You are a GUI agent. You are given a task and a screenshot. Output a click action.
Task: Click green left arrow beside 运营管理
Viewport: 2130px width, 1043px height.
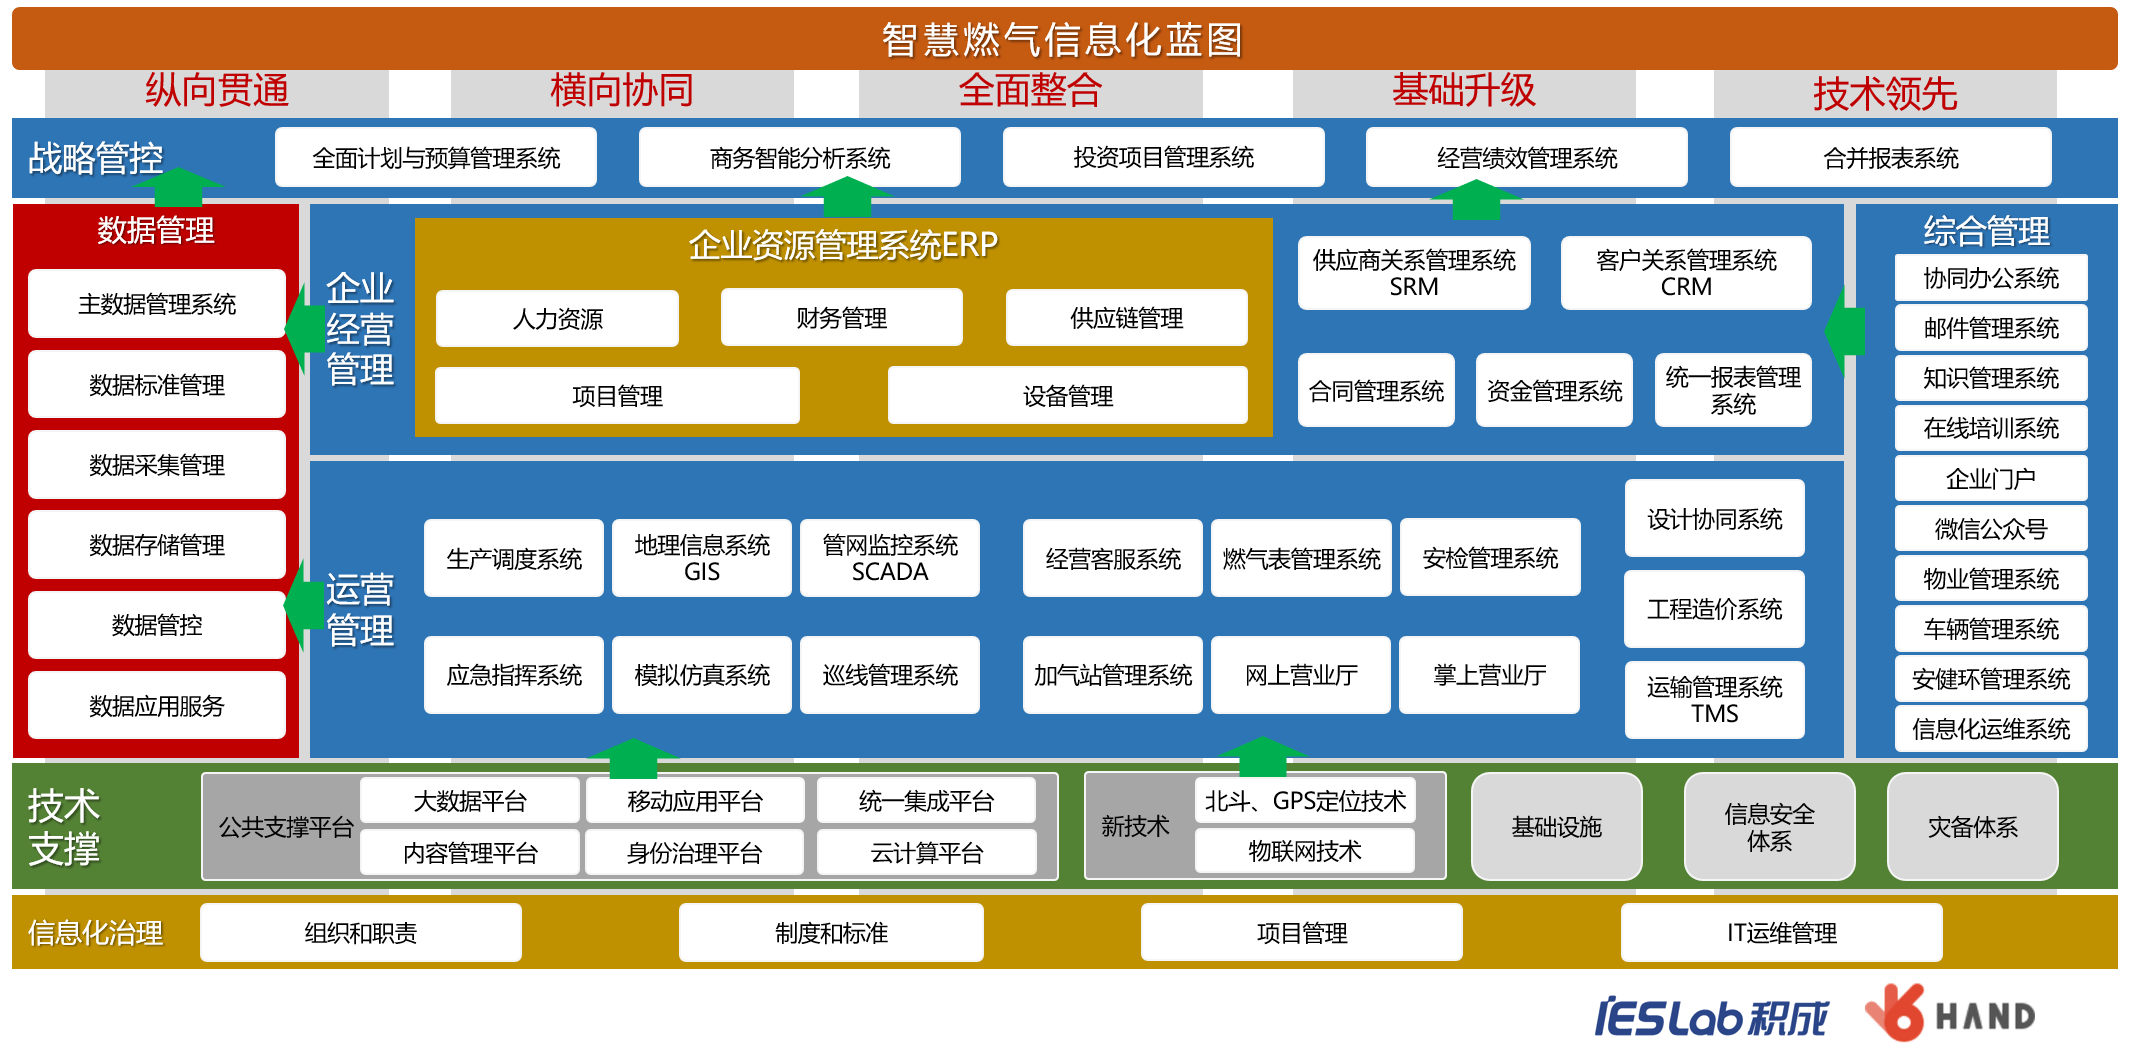pos(297,605)
